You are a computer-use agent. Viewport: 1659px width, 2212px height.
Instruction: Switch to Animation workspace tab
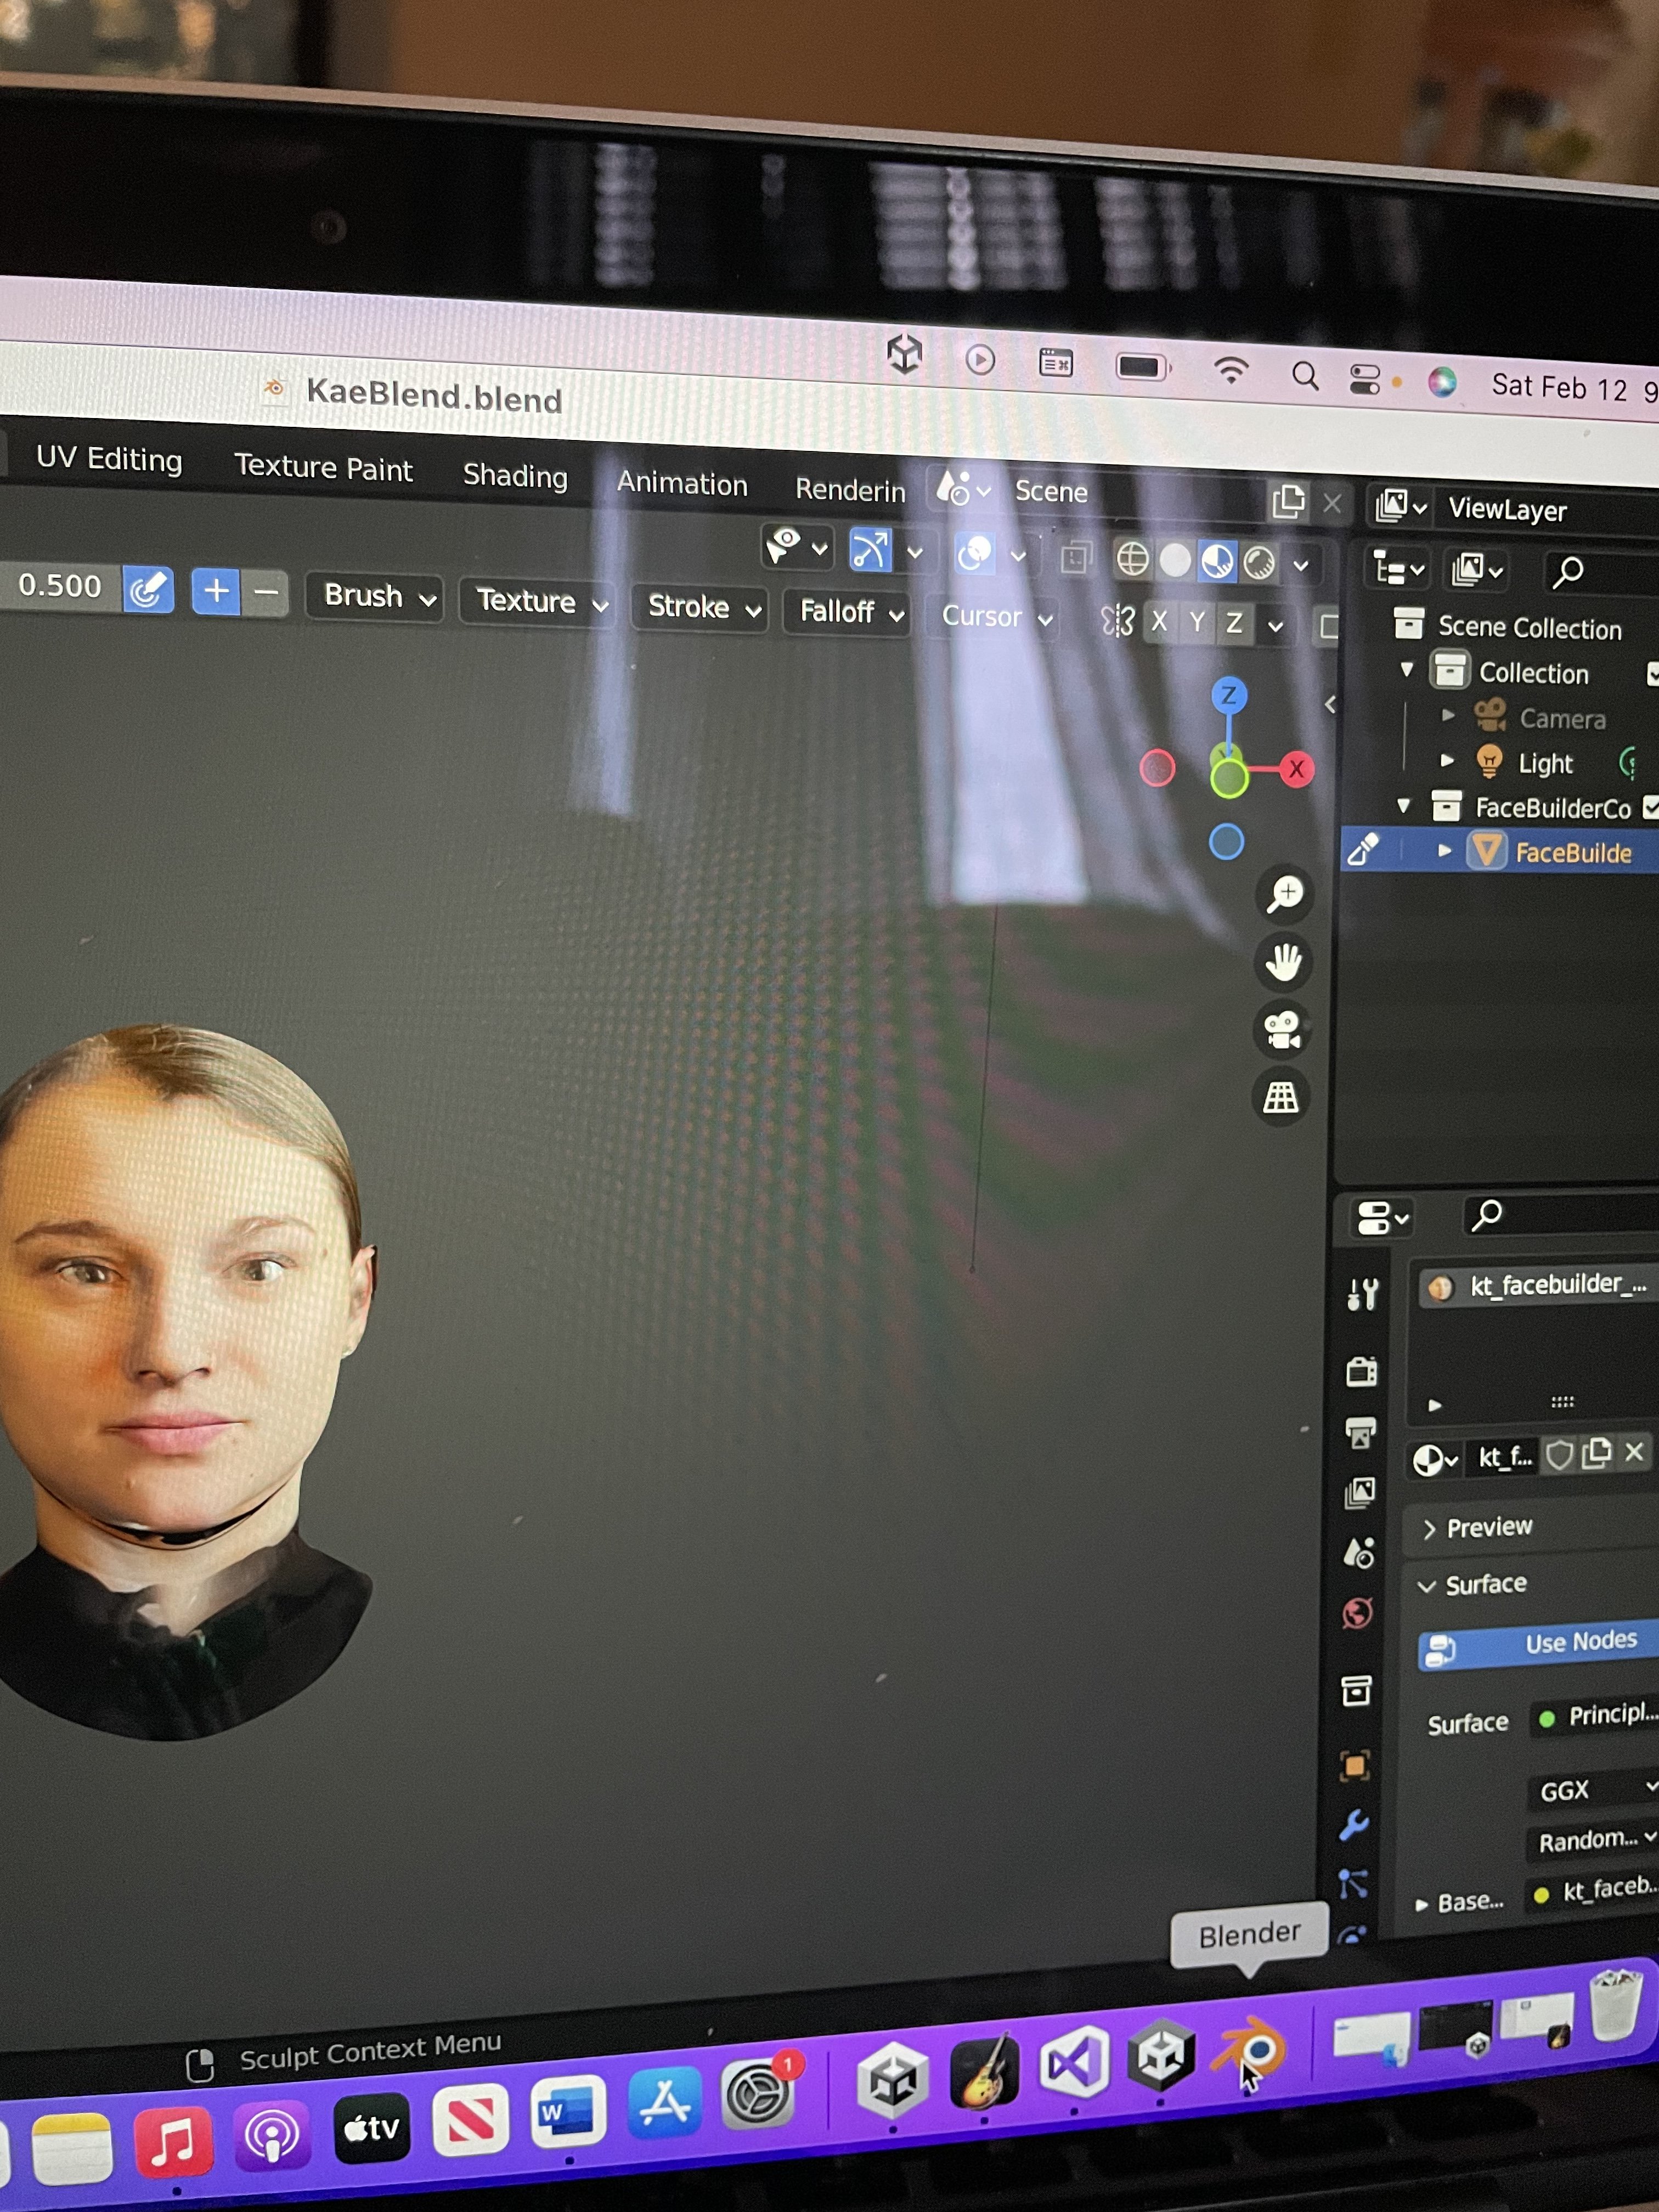[x=682, y=484]
